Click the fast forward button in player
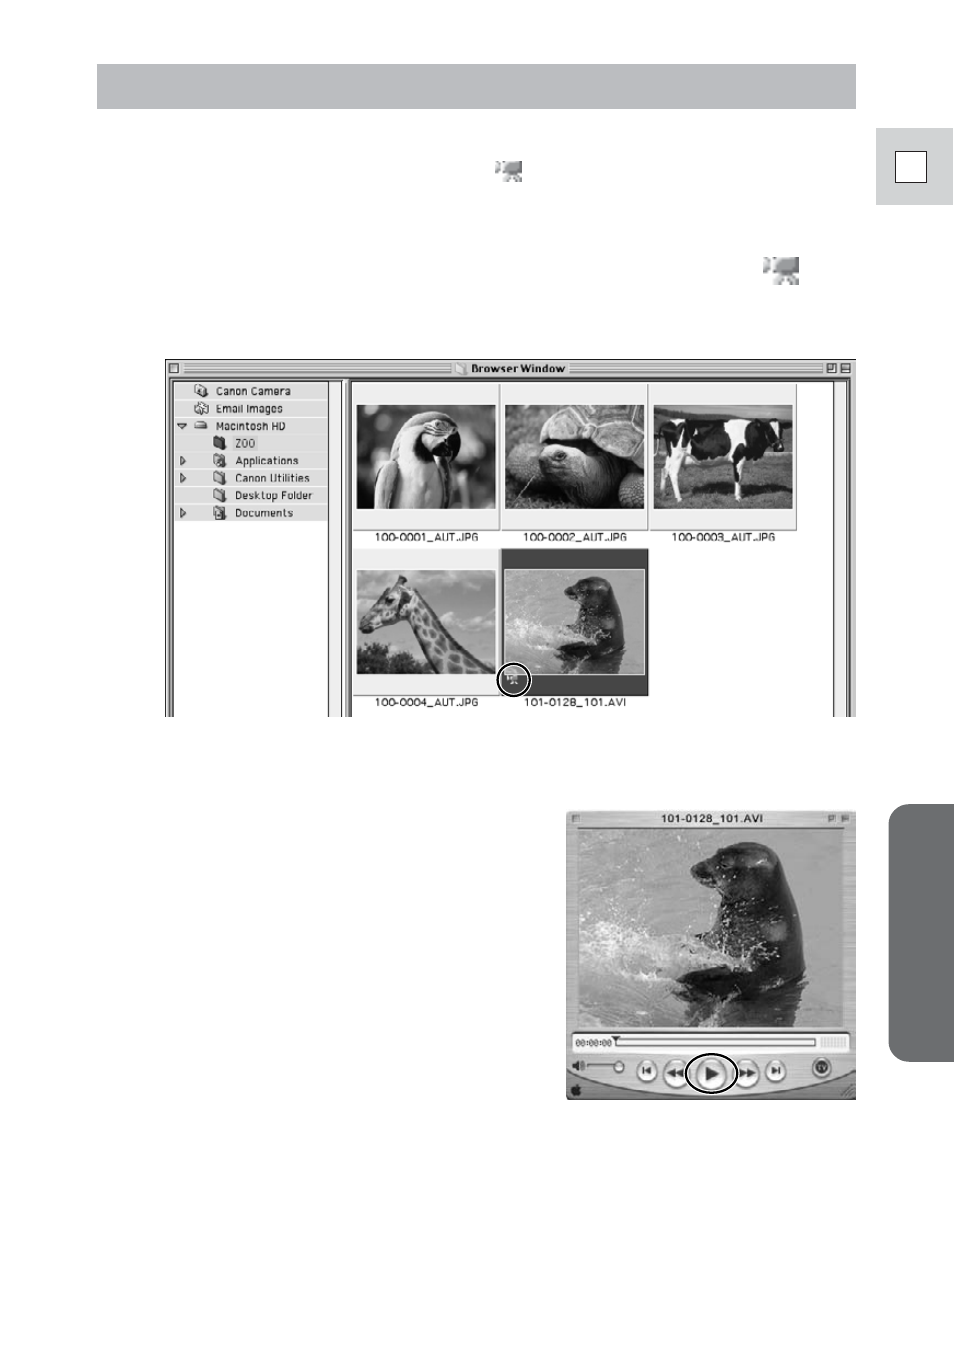Viewport: 954px width, 1351px height. (746, 1073)
